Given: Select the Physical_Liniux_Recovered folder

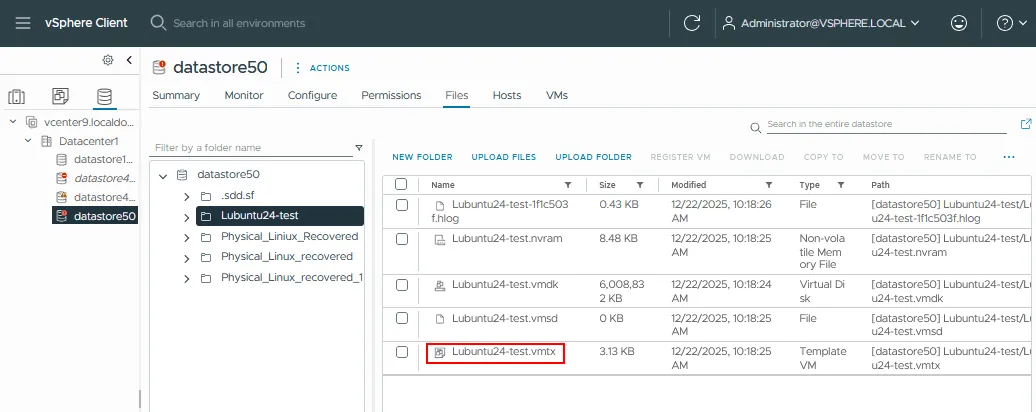Looking at the screenshot, I should (289, 236).
